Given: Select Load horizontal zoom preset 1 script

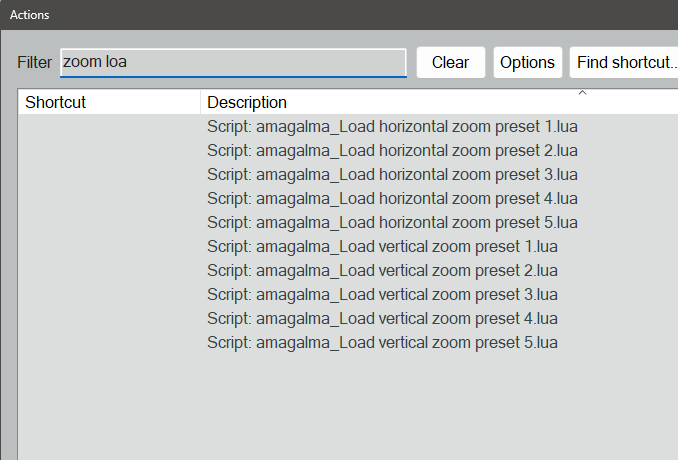Looking at the screenshot, I should (392, 127).
